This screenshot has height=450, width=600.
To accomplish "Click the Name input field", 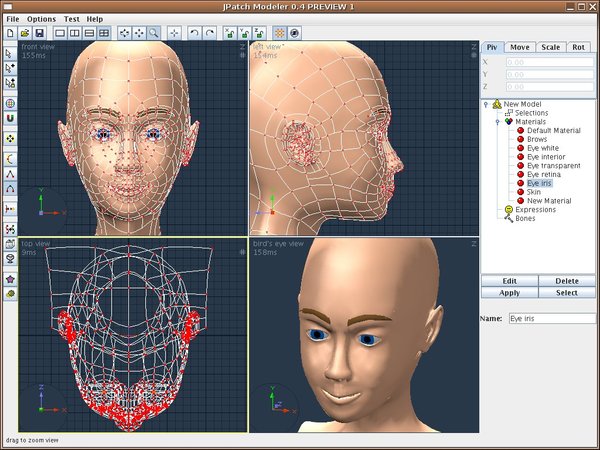I will [x=551, y=318].
